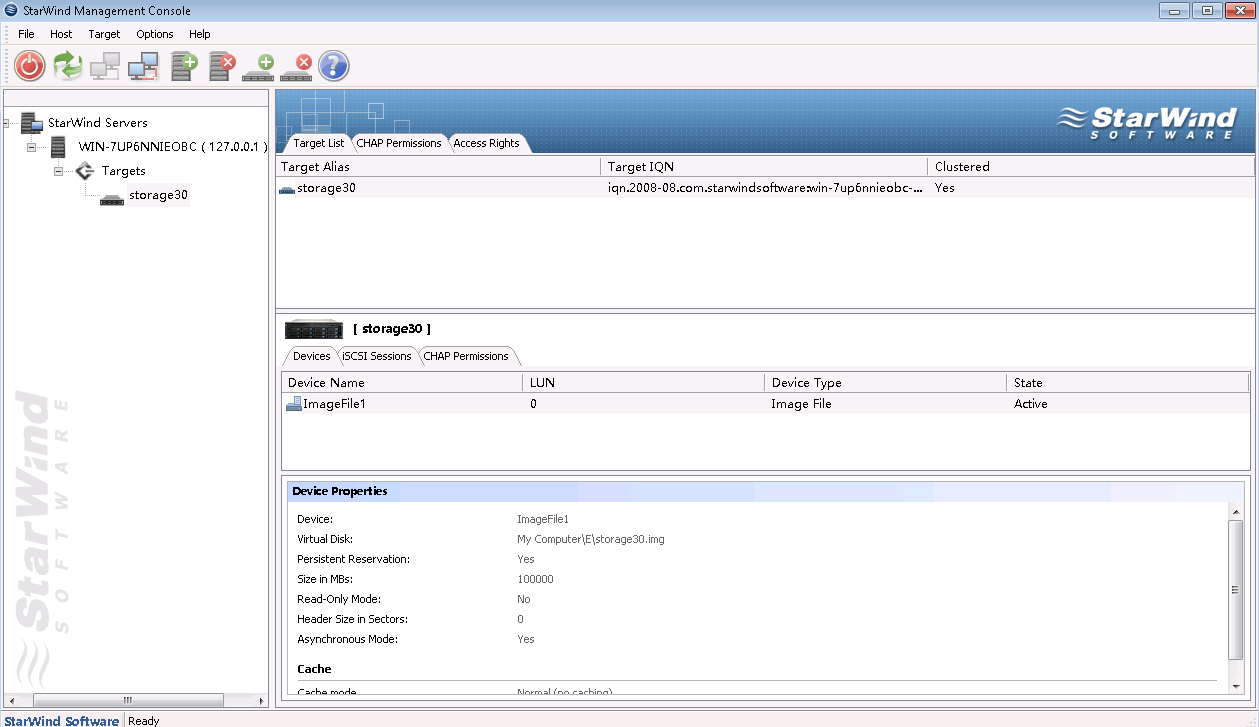The image size is (1259, 727).
Task: Click the rack server icon beside [ storage30 ]
Action: [314, 329]
